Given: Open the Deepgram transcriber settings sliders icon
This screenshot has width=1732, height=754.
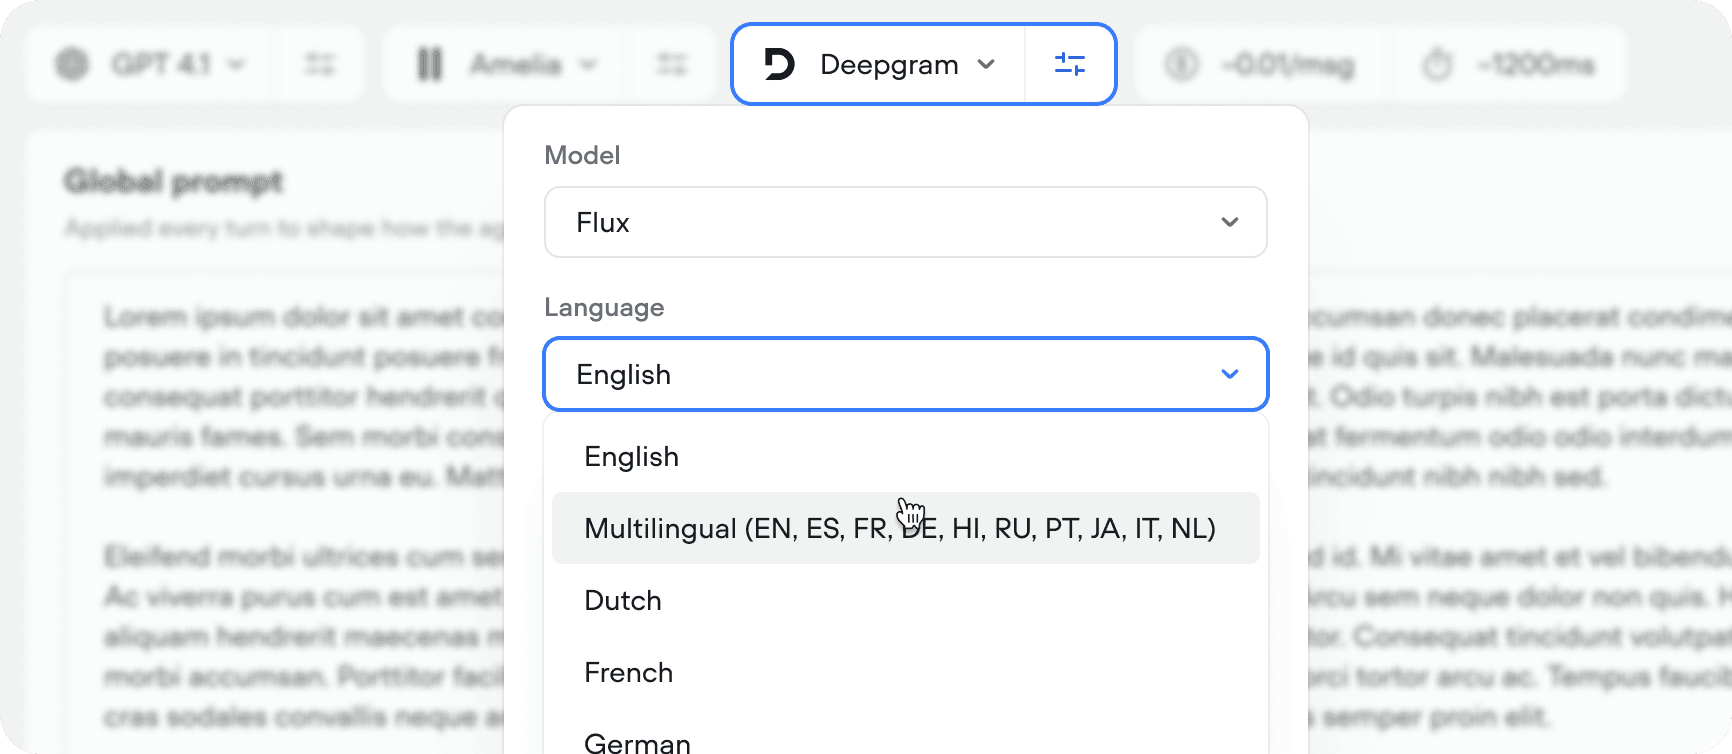Looking at the screenshot, I should coord(1069,64).
